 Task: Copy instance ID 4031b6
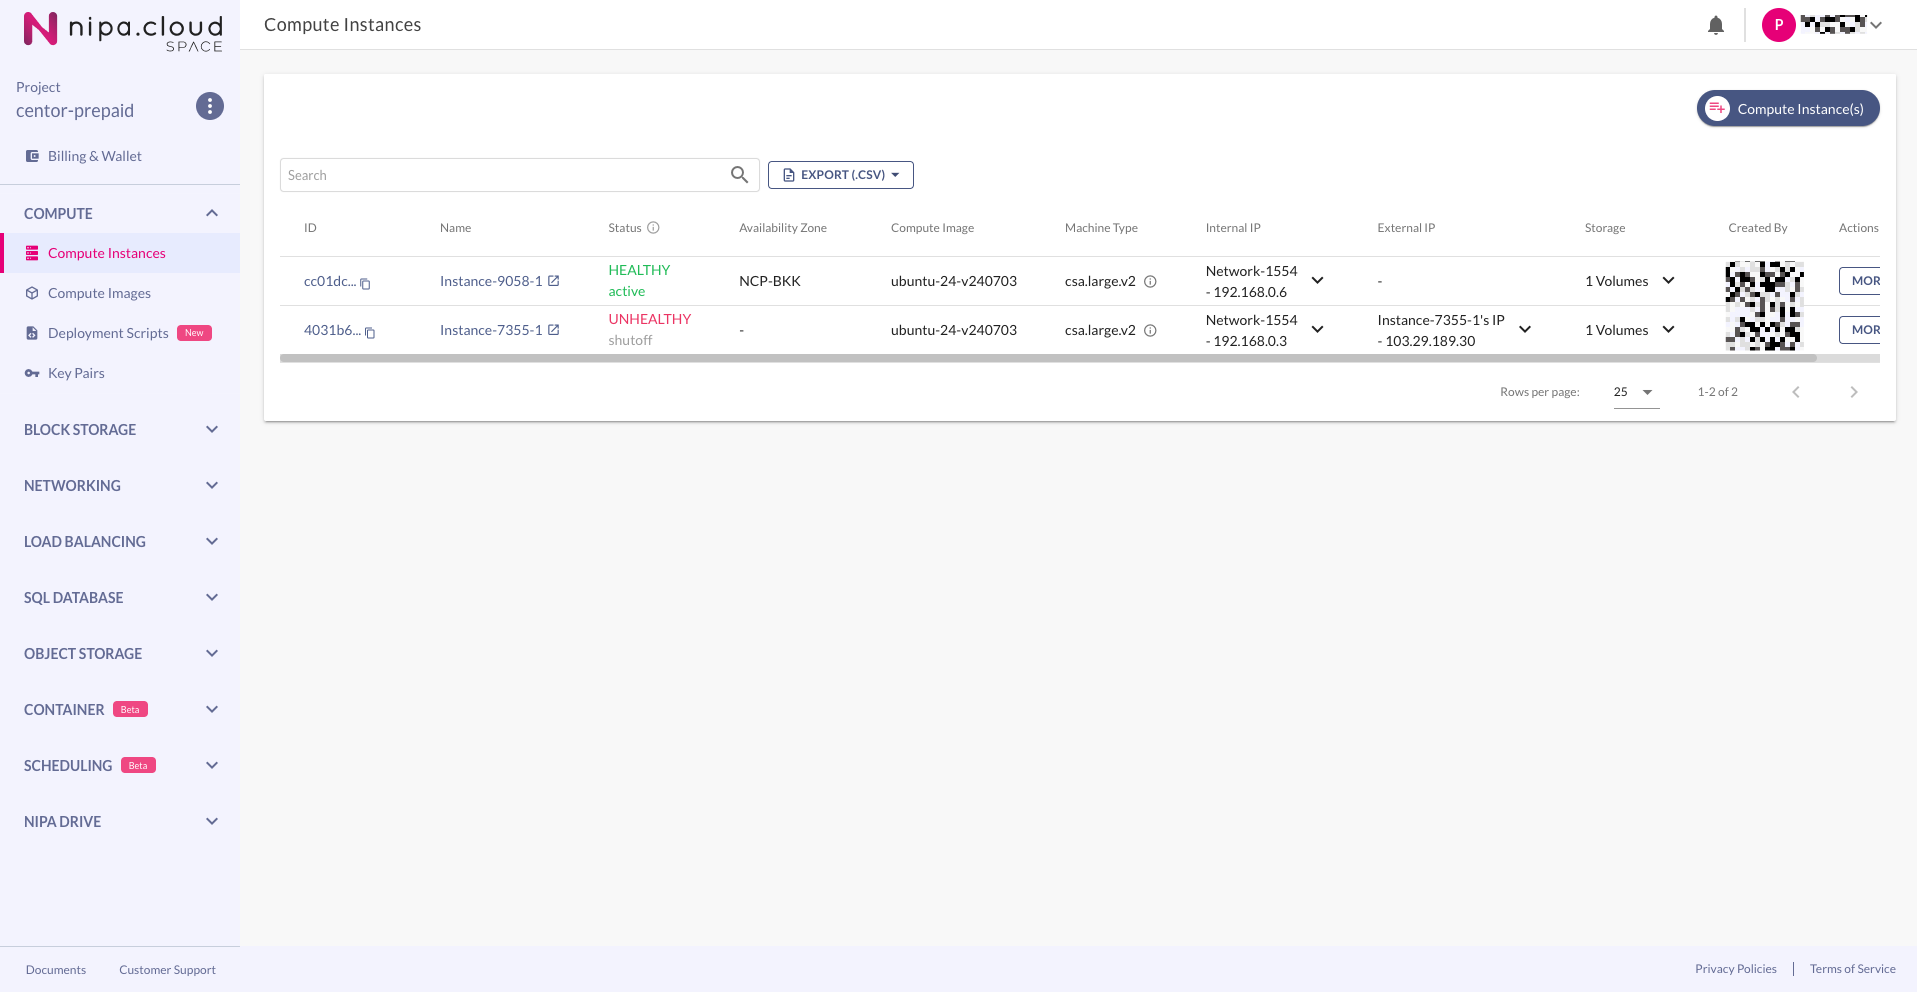click(370, 333)
